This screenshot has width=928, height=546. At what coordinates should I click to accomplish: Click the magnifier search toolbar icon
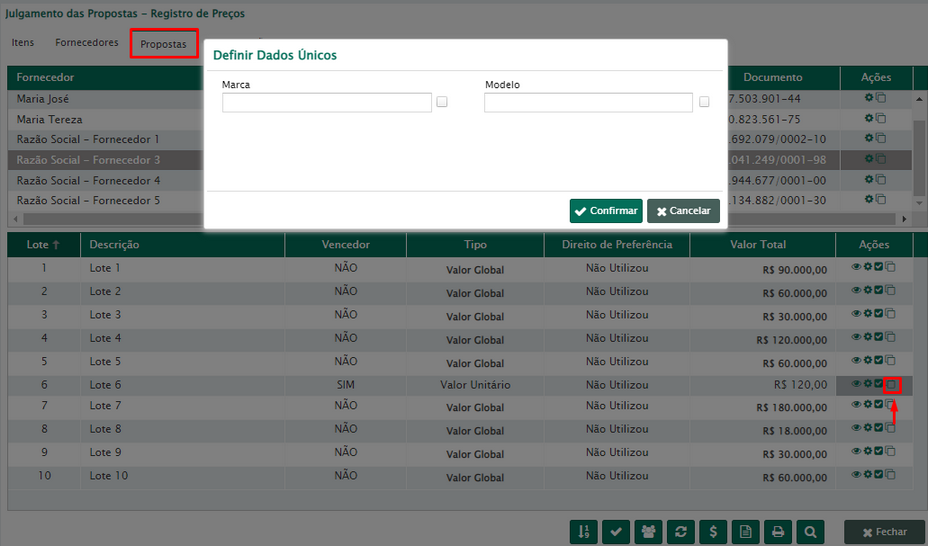tap(810, 532)
